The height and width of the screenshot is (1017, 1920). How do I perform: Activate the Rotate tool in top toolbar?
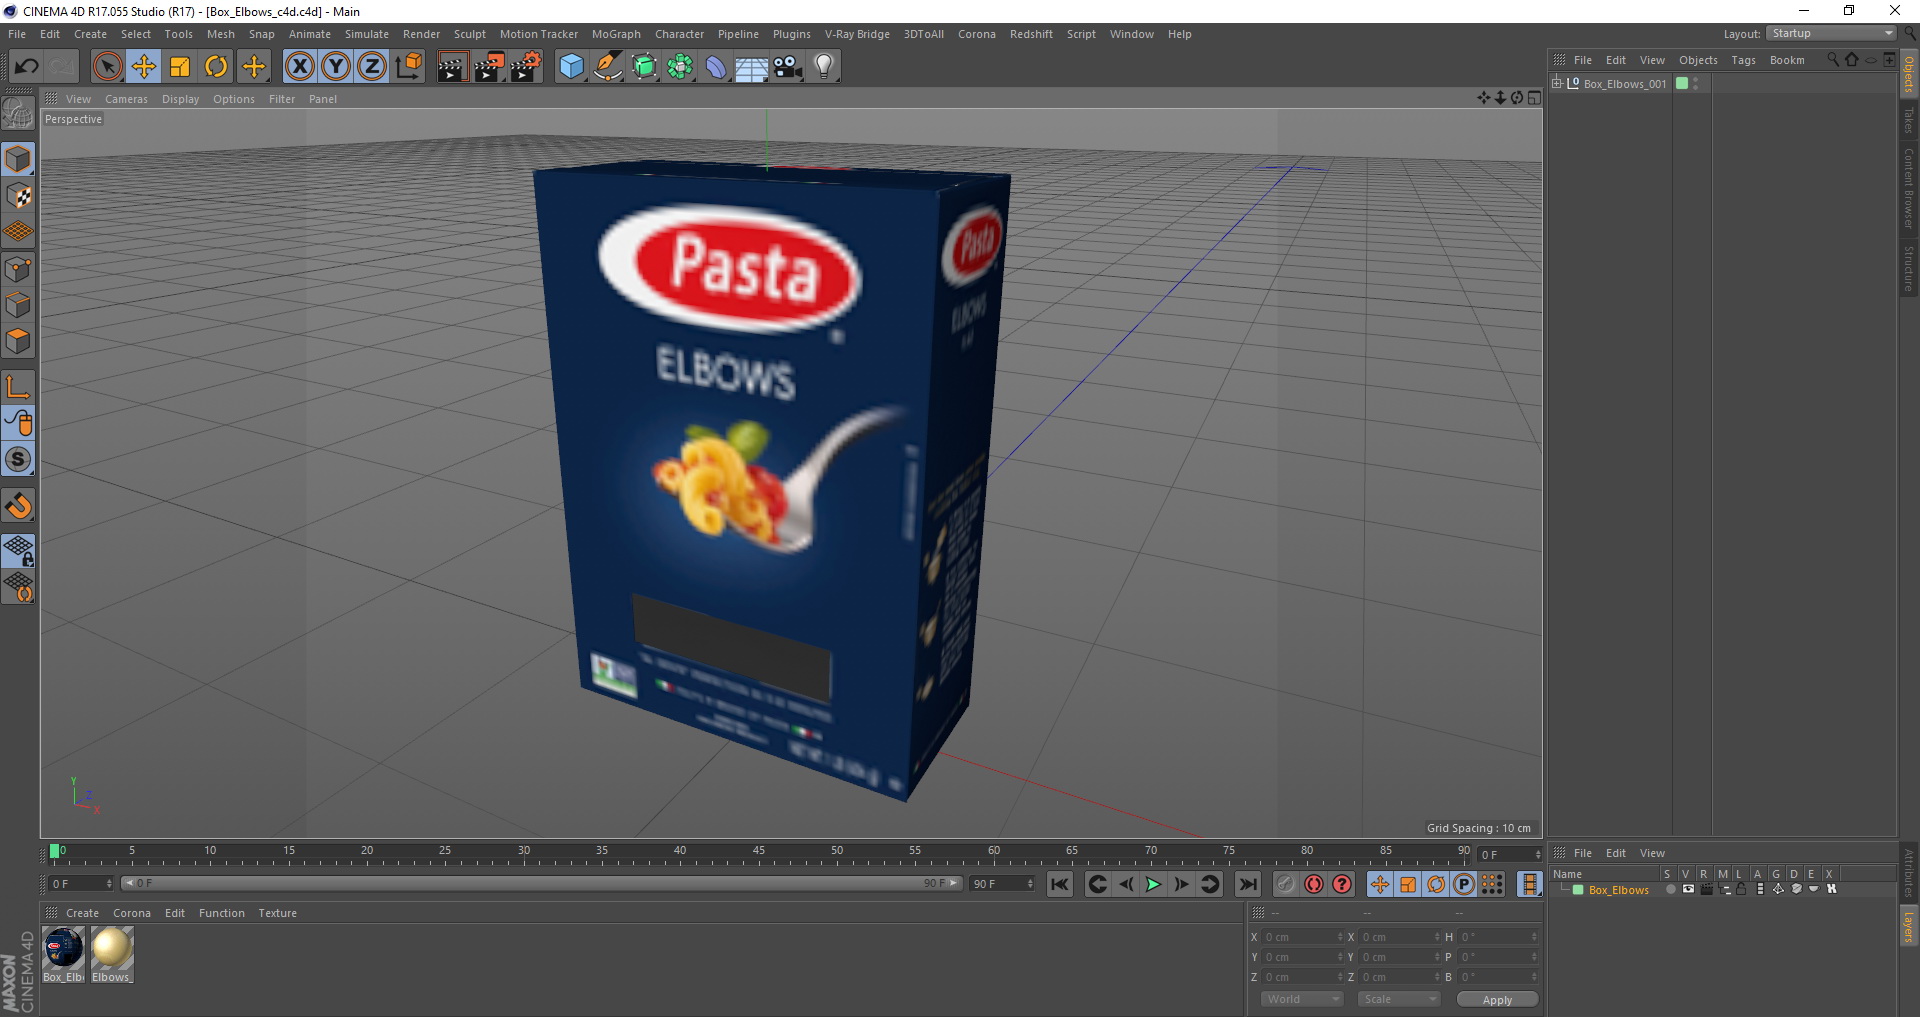216,67
